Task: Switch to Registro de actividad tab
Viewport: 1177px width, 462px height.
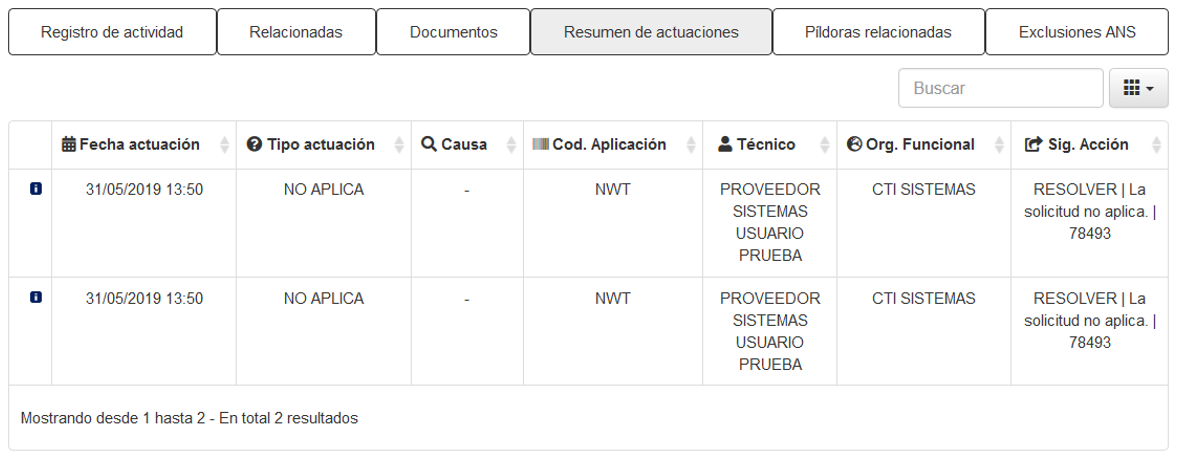Action: (x=113, y=32)
